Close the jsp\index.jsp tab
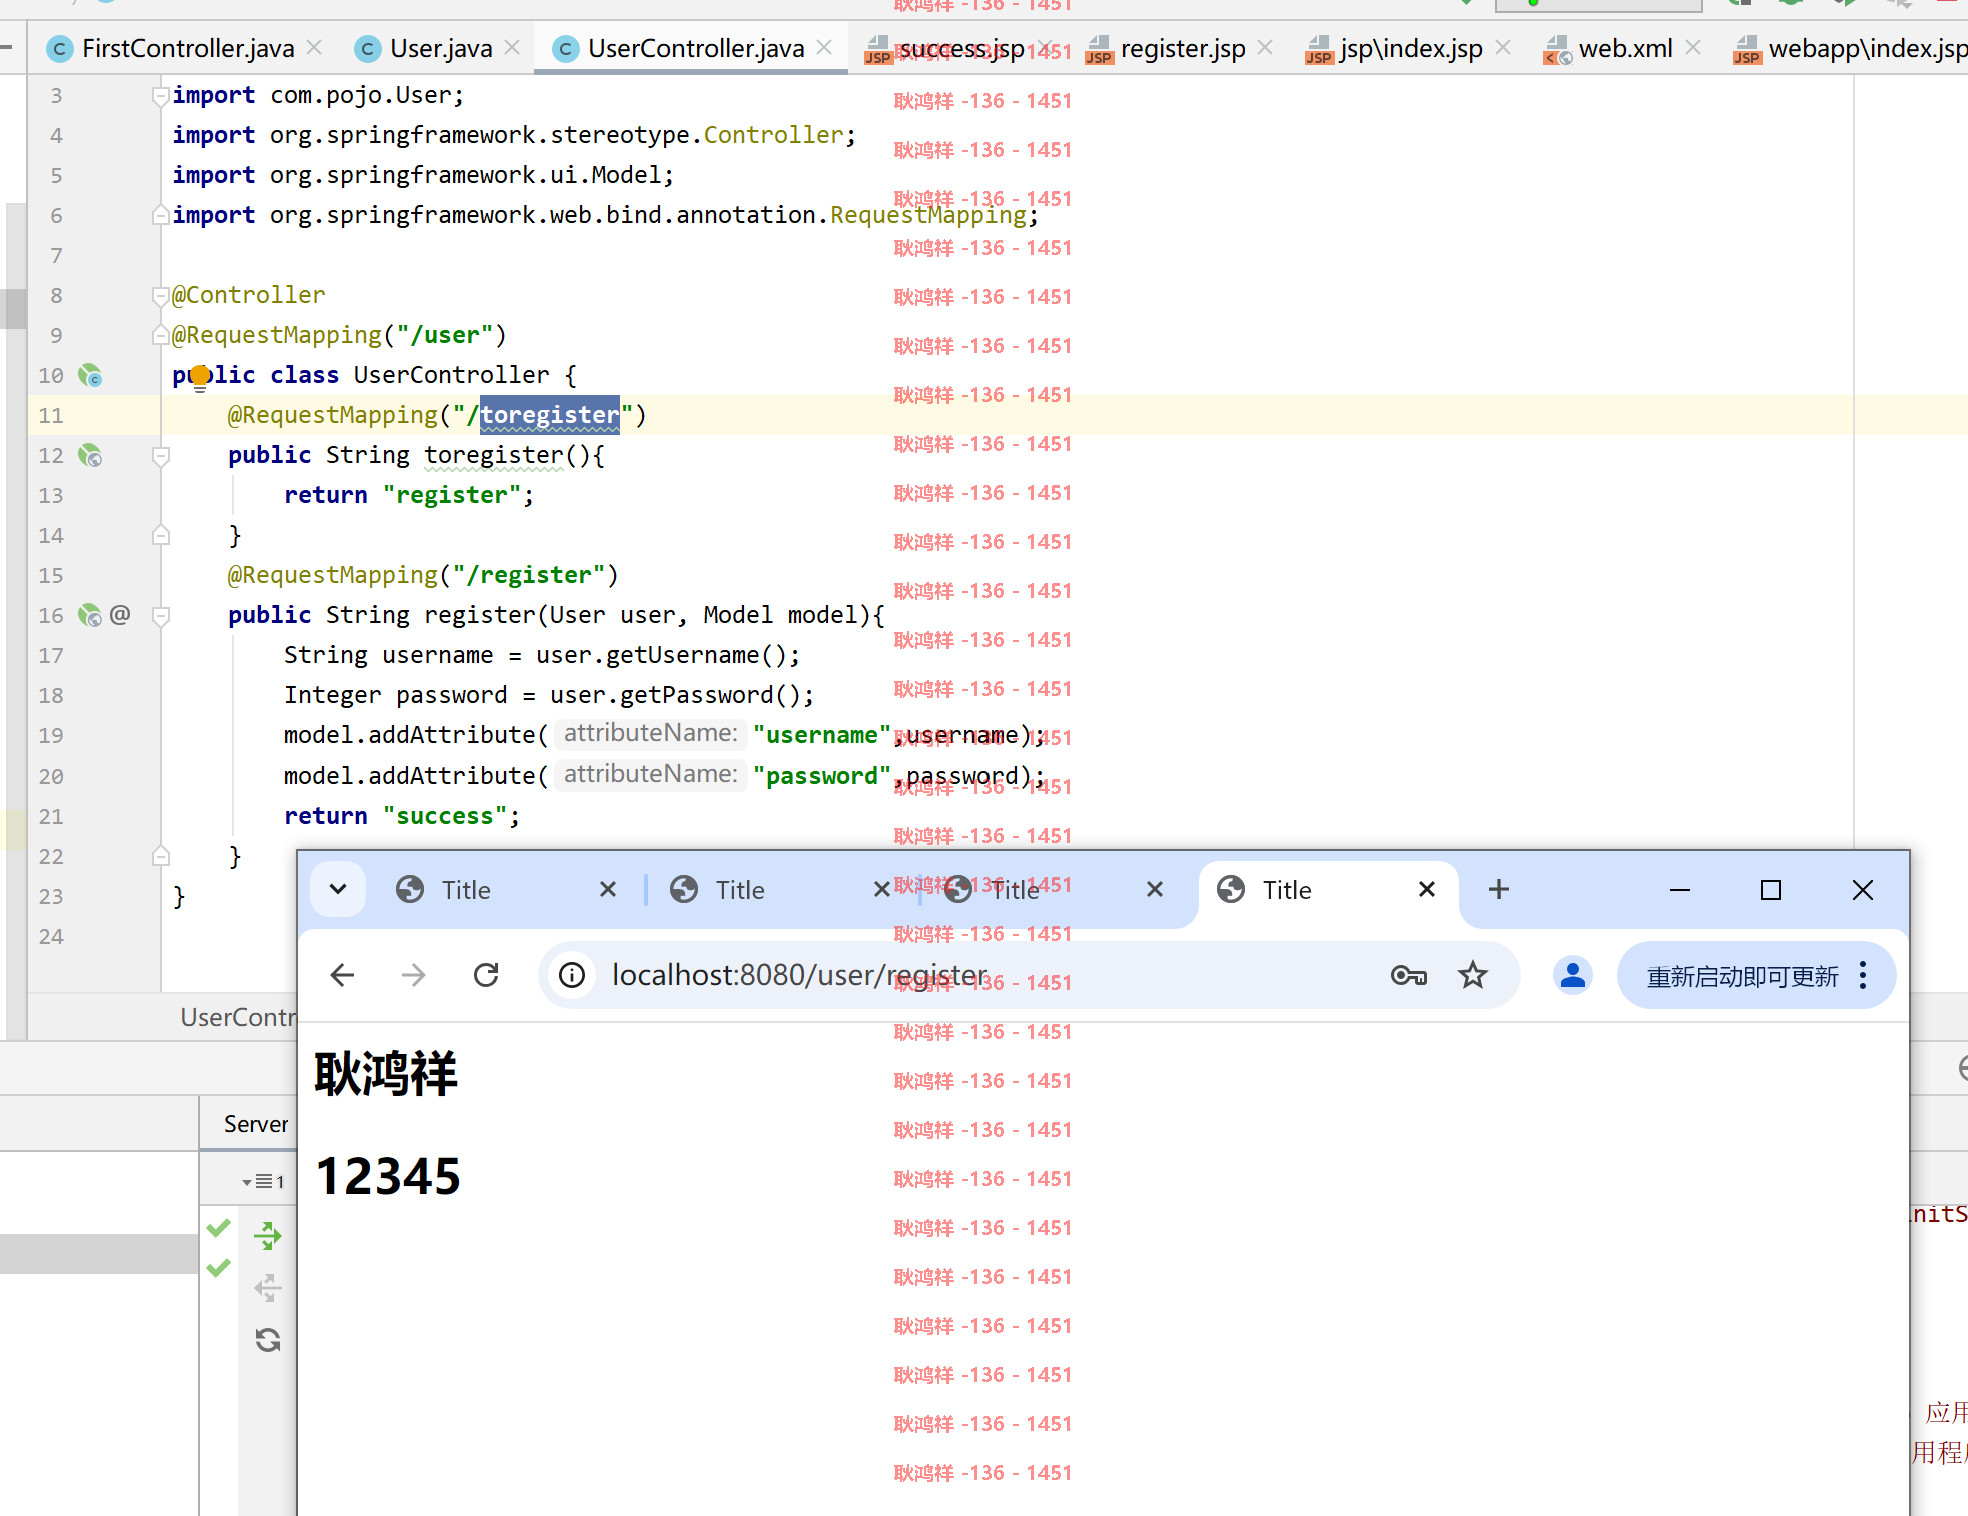Image resolution: width=1968 pixels, height=1516 pixels. pyautogui.click(x=1502, y=47)
